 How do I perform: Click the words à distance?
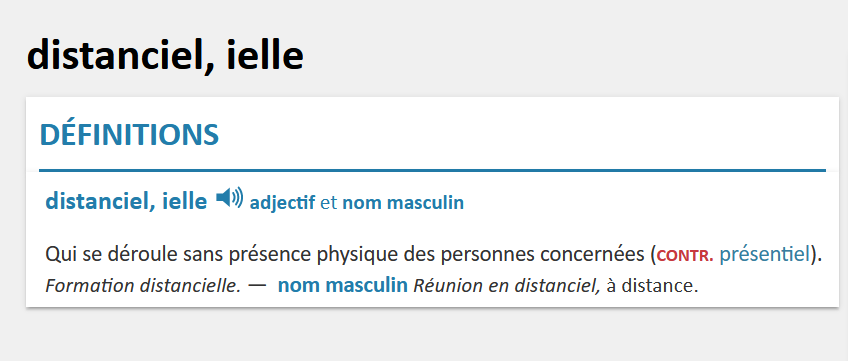click(x=652, y=285)
